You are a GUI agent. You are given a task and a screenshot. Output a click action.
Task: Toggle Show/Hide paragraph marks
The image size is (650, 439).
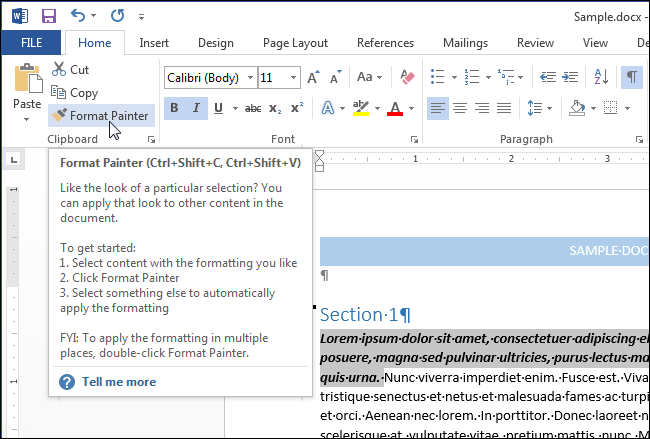click(x=632, y=77)
